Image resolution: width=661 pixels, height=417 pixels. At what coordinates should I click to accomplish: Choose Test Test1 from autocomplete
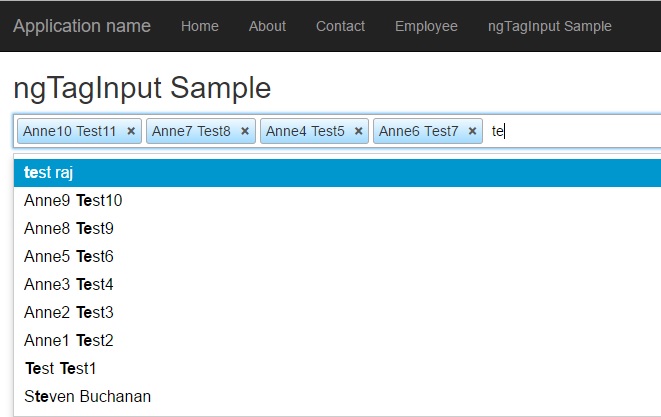pyautogui.click(x=60, y=369)
